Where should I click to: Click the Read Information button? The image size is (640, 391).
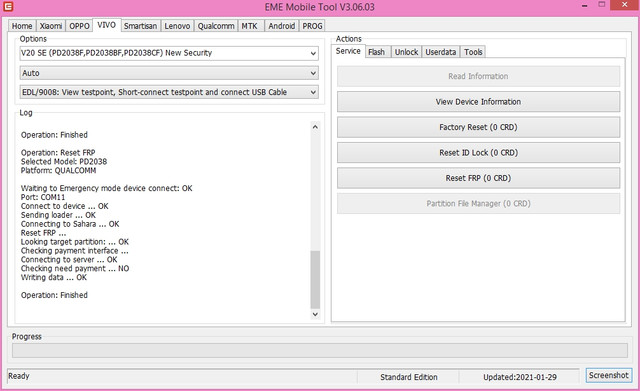tap(478, 76)
